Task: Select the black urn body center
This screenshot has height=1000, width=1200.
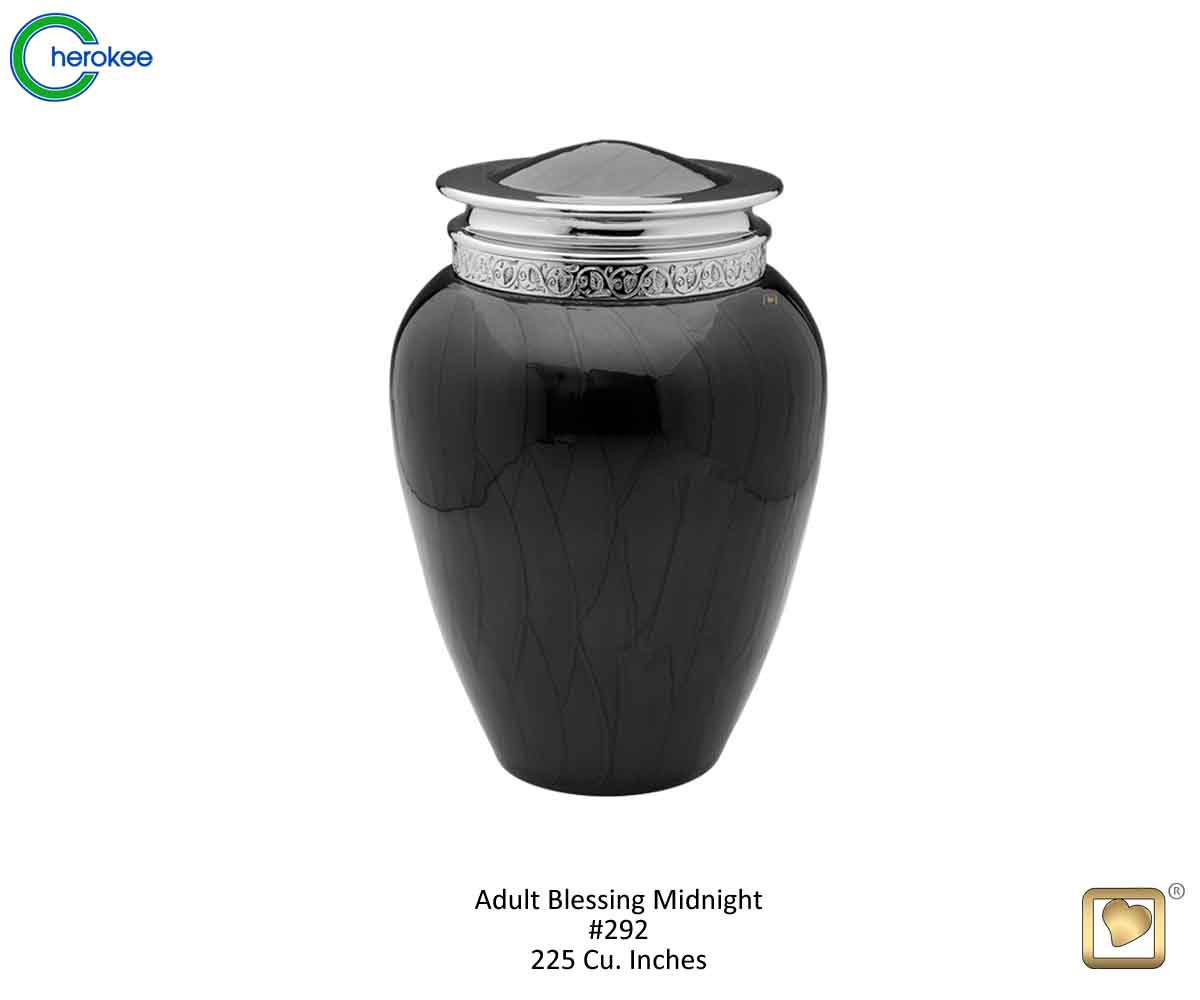Action: (608, 520)
